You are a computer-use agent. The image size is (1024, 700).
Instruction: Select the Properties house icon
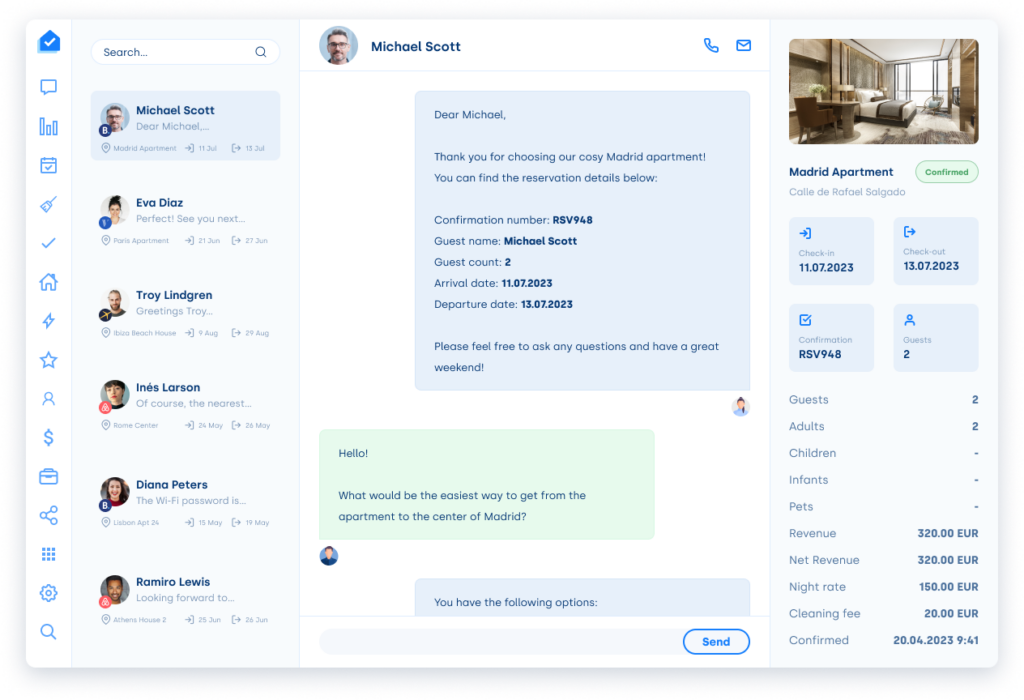[47, 282]
